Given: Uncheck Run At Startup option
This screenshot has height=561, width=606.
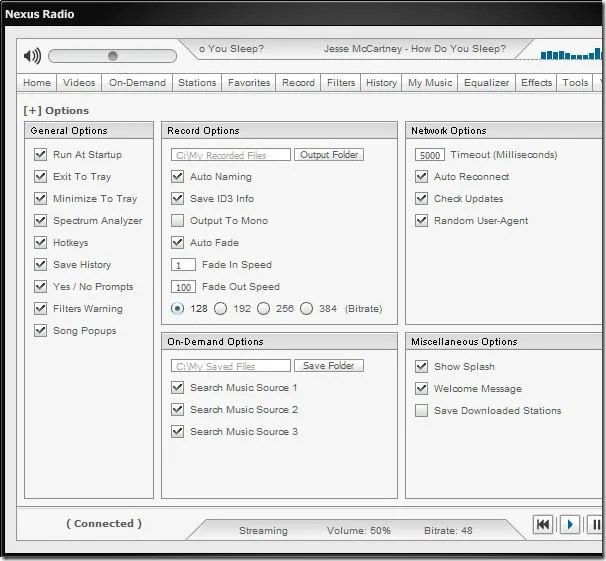Looking at the screenshot, I should pos(41,155).
